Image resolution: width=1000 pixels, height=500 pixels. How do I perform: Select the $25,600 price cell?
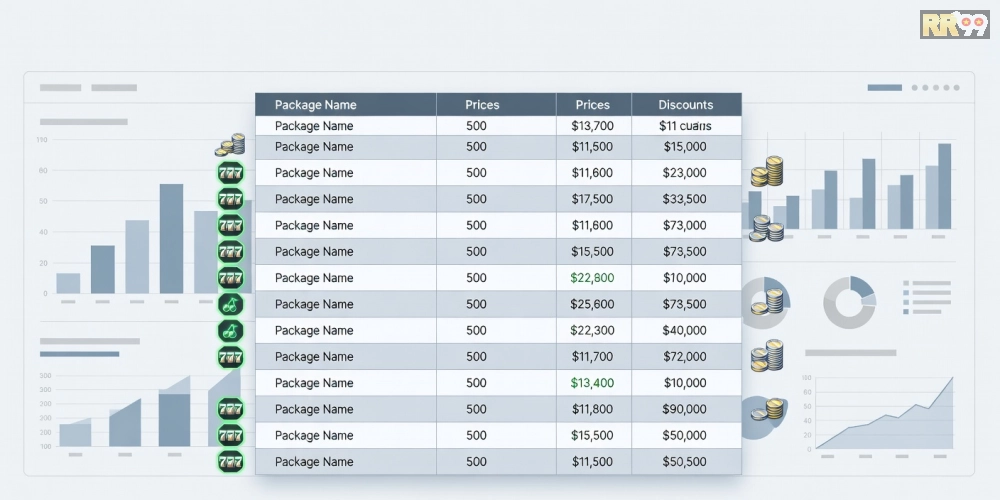click(592, 304)
